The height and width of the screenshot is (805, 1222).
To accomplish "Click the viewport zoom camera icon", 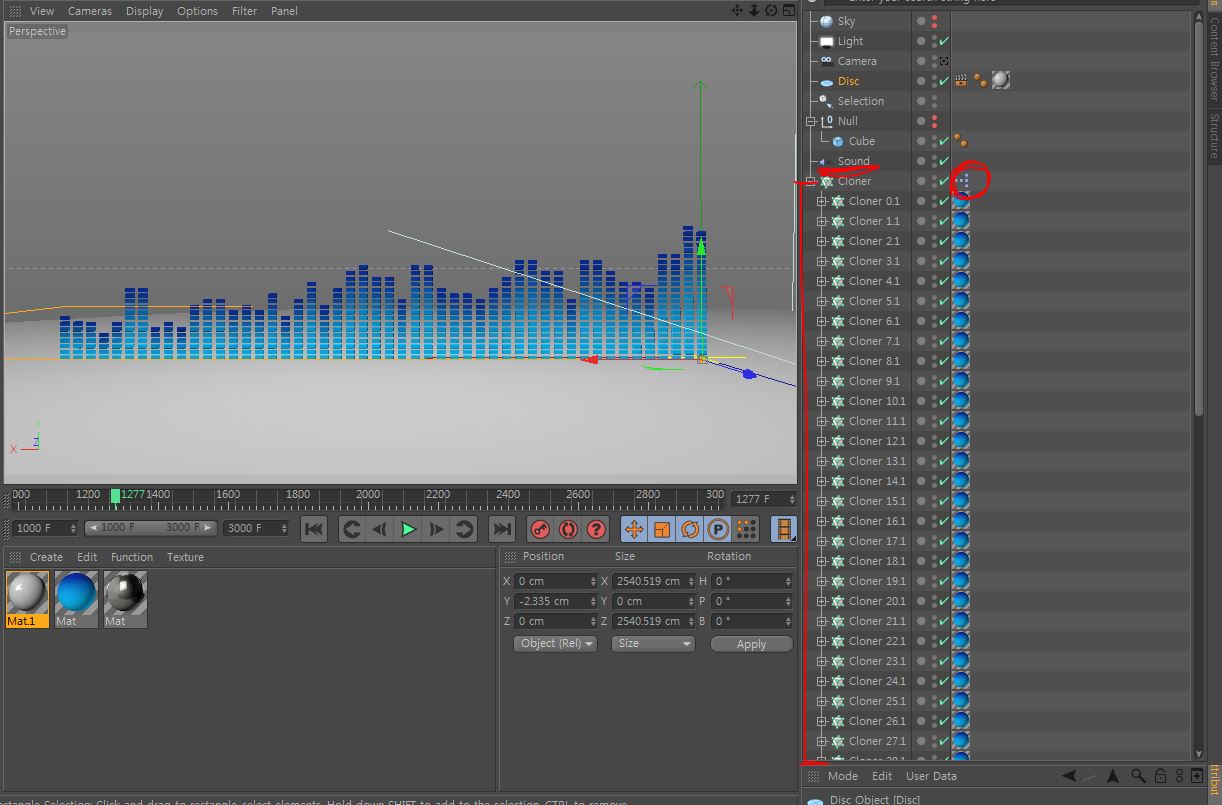I will 754,10.
